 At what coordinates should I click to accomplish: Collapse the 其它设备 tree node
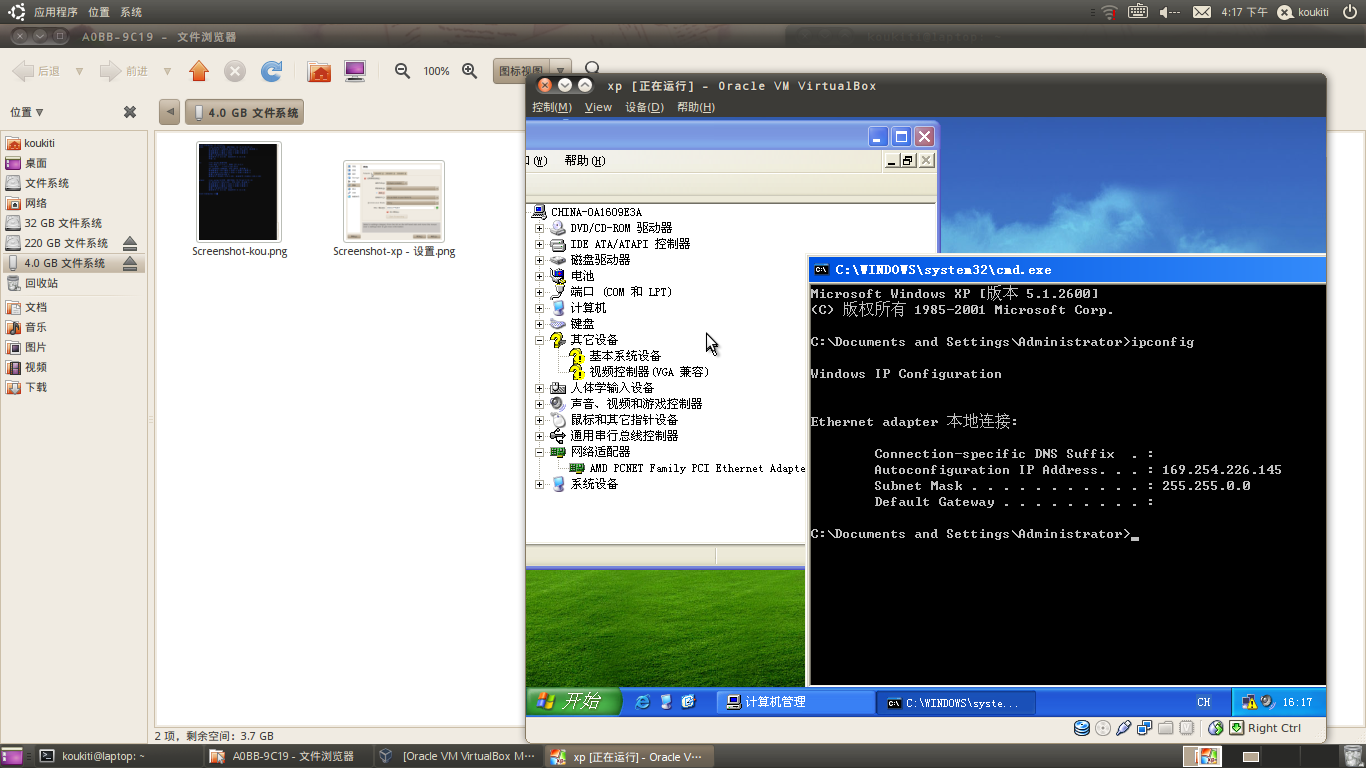[540, 340]
